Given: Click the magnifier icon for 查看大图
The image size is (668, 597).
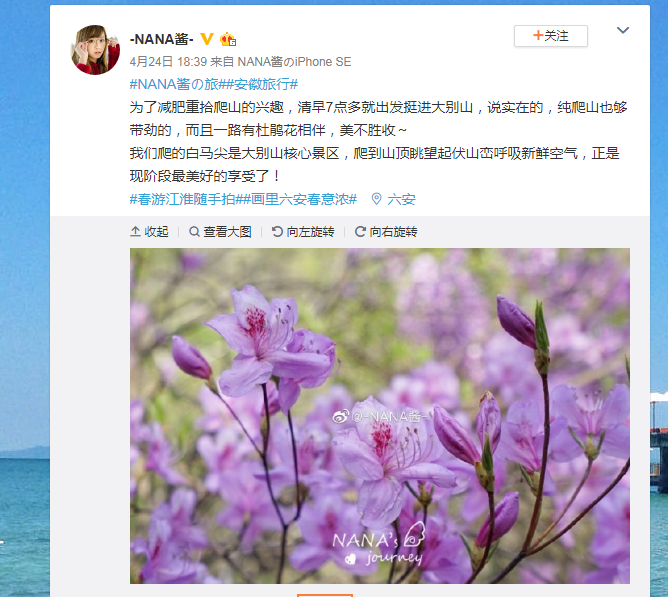Looking at the screenshot, I should (x=194, y=231).
